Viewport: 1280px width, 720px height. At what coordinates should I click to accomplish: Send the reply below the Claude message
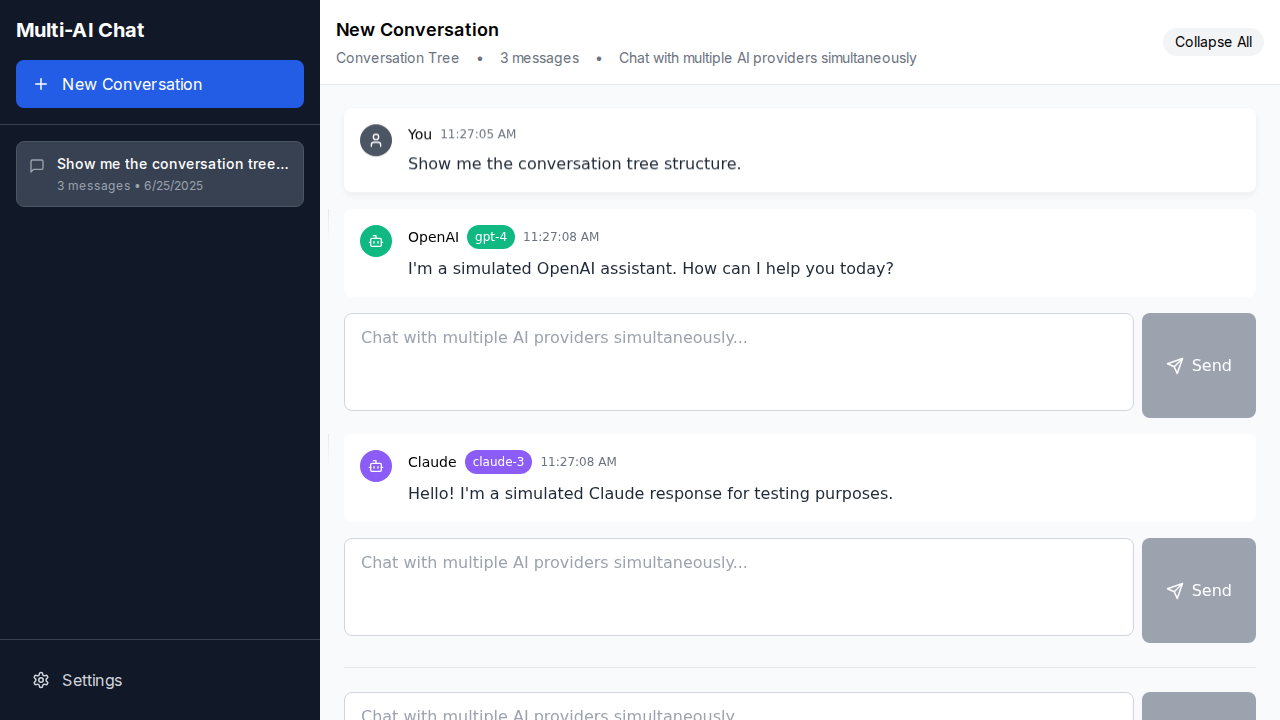click(1199, 591)
